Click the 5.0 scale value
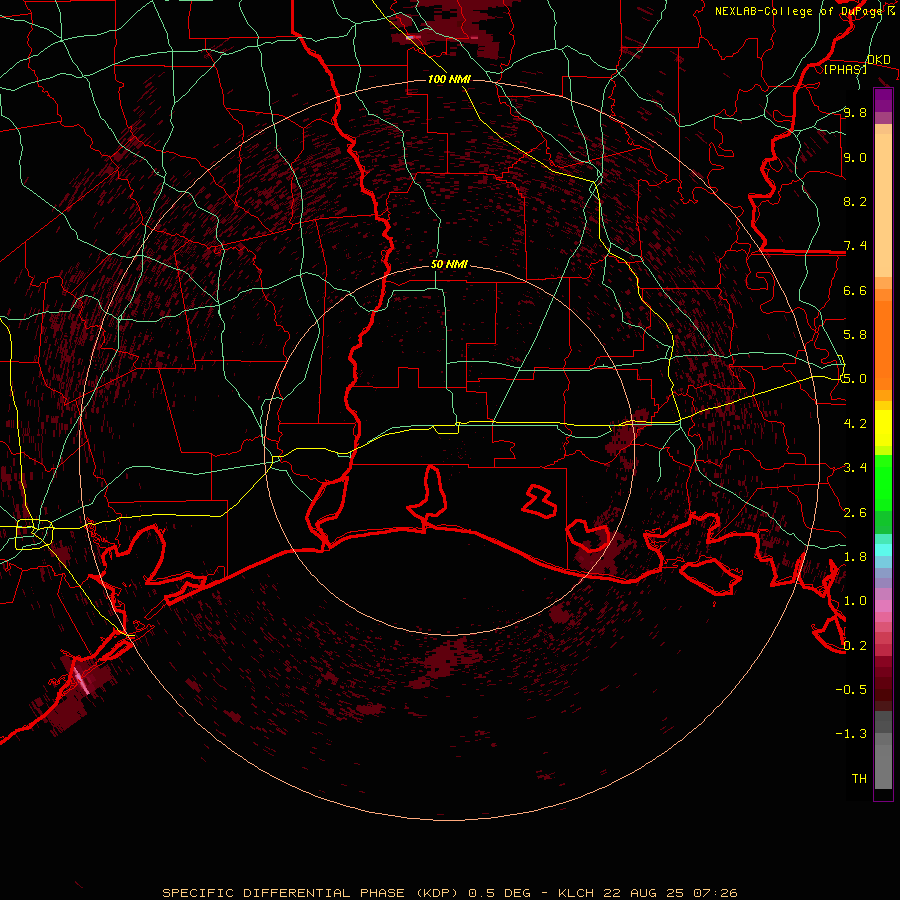This screenshot has width=900, height=900. (855, 379)
